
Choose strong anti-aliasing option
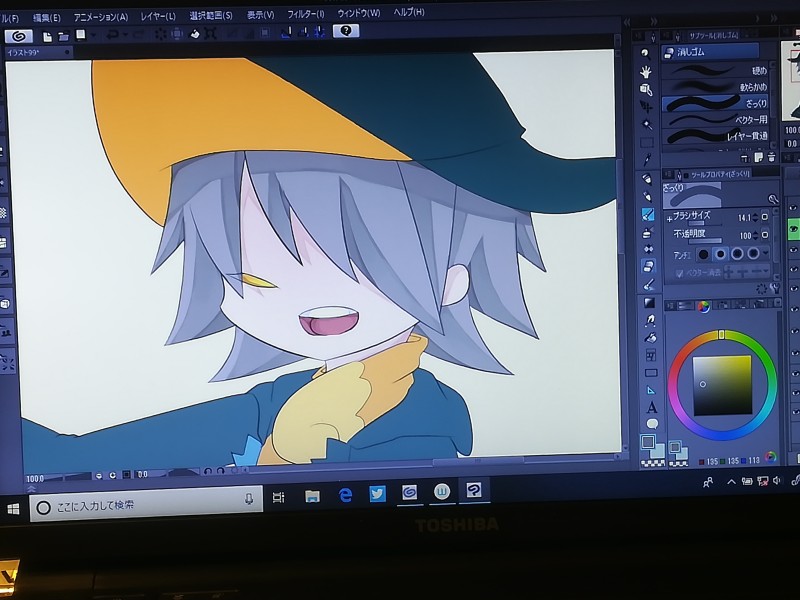pyautogui.click(x=753, y=253)
